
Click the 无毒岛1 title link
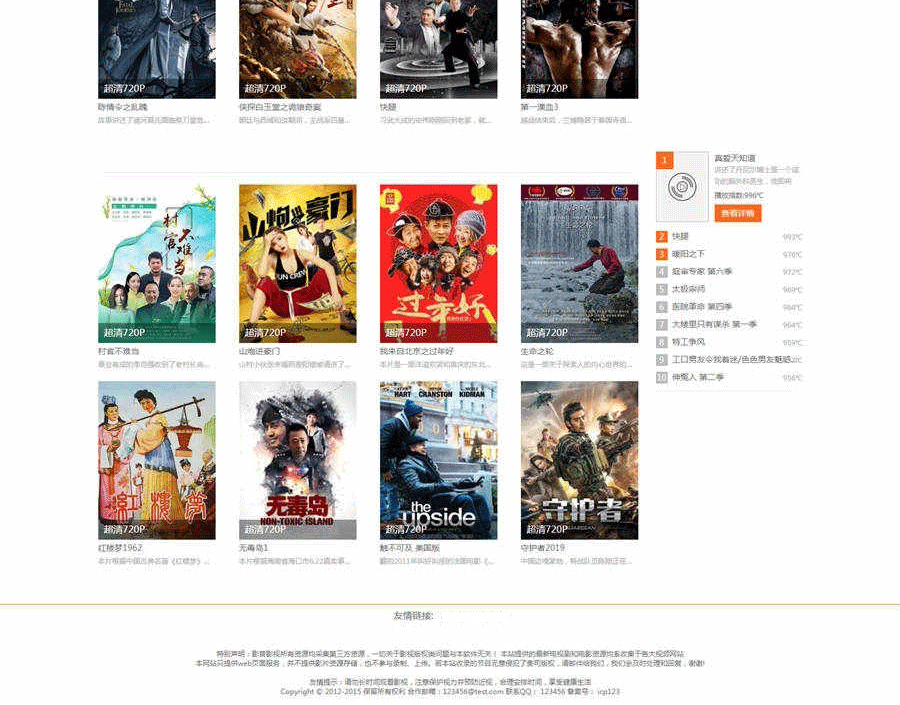click(254, 548)
